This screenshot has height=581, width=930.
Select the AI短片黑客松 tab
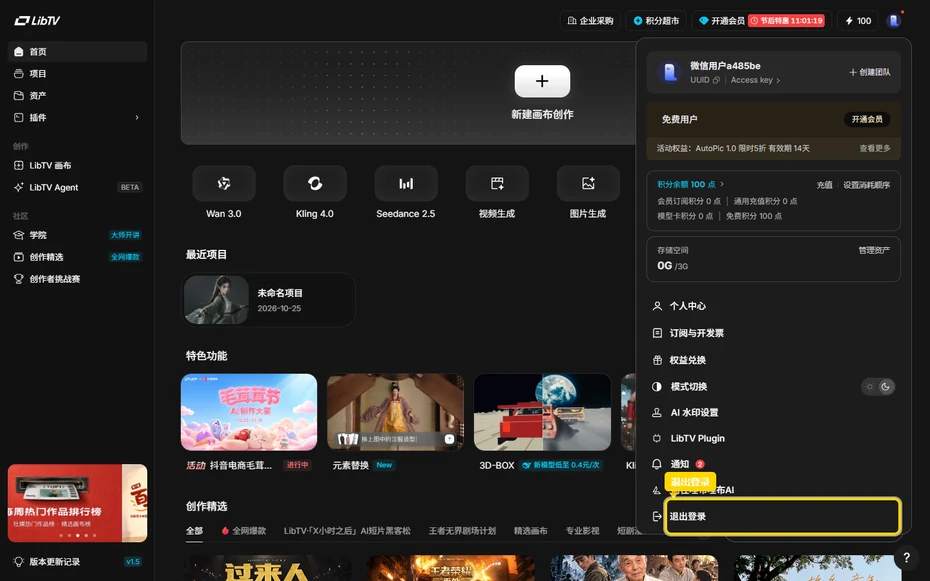click(x=347, y=531)
